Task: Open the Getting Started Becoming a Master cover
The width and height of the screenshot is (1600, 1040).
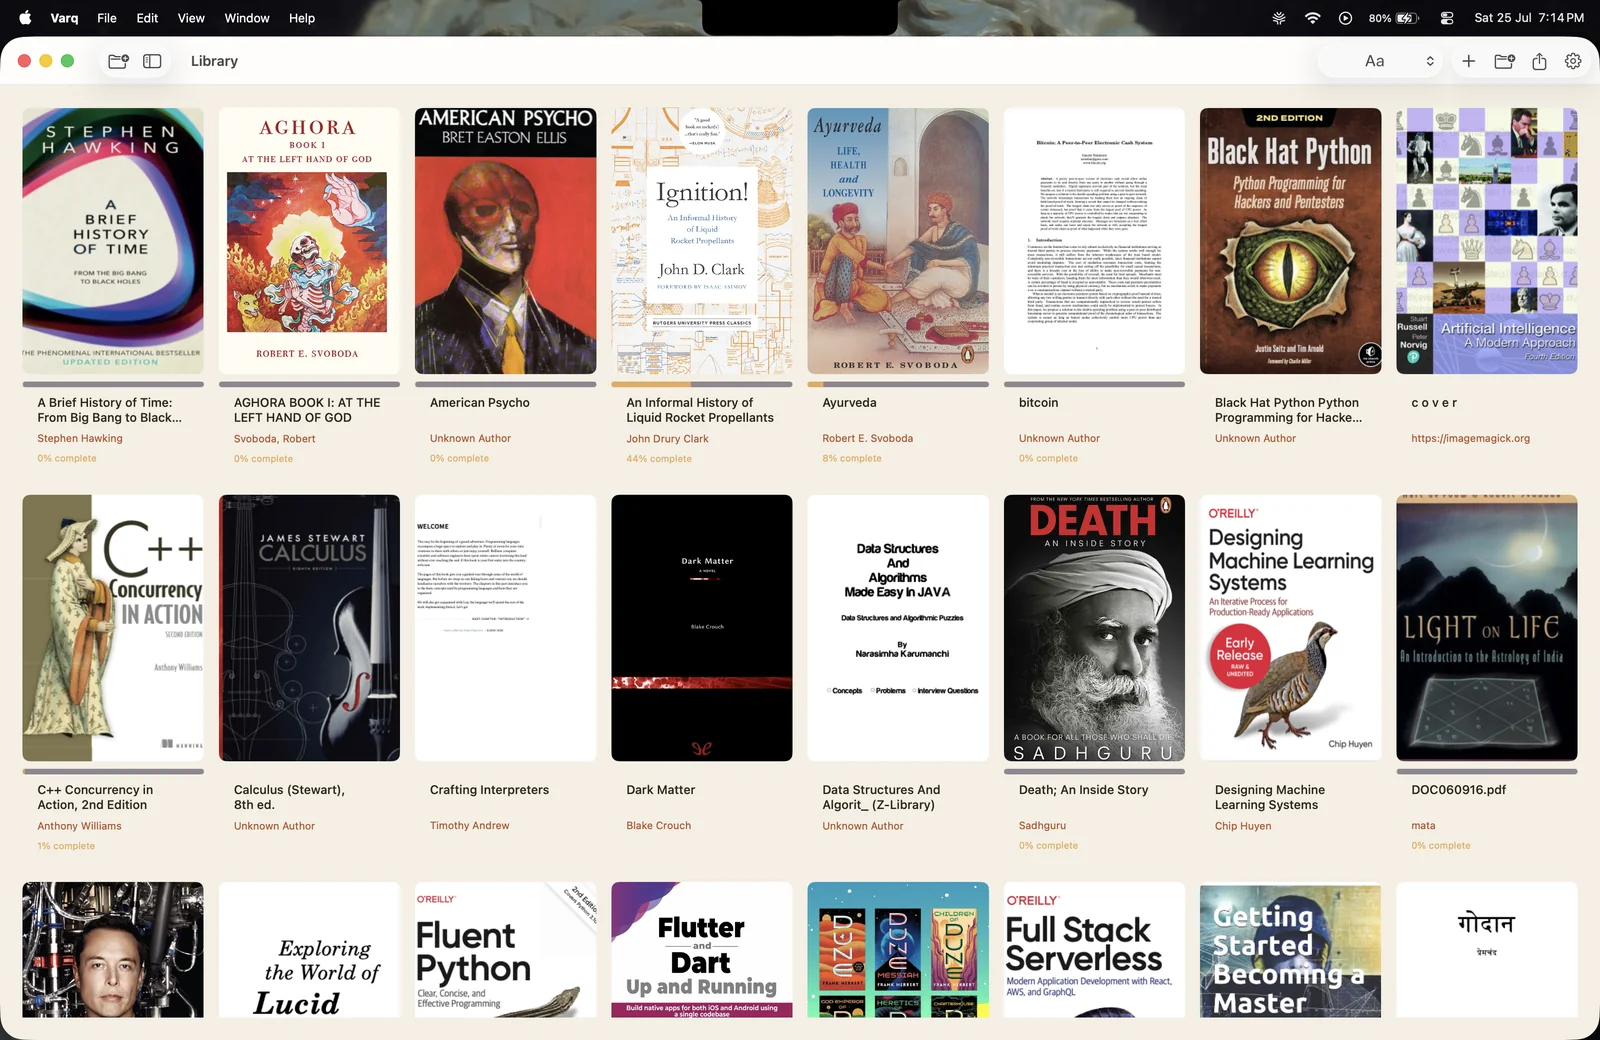Action: click(1290, 950)
